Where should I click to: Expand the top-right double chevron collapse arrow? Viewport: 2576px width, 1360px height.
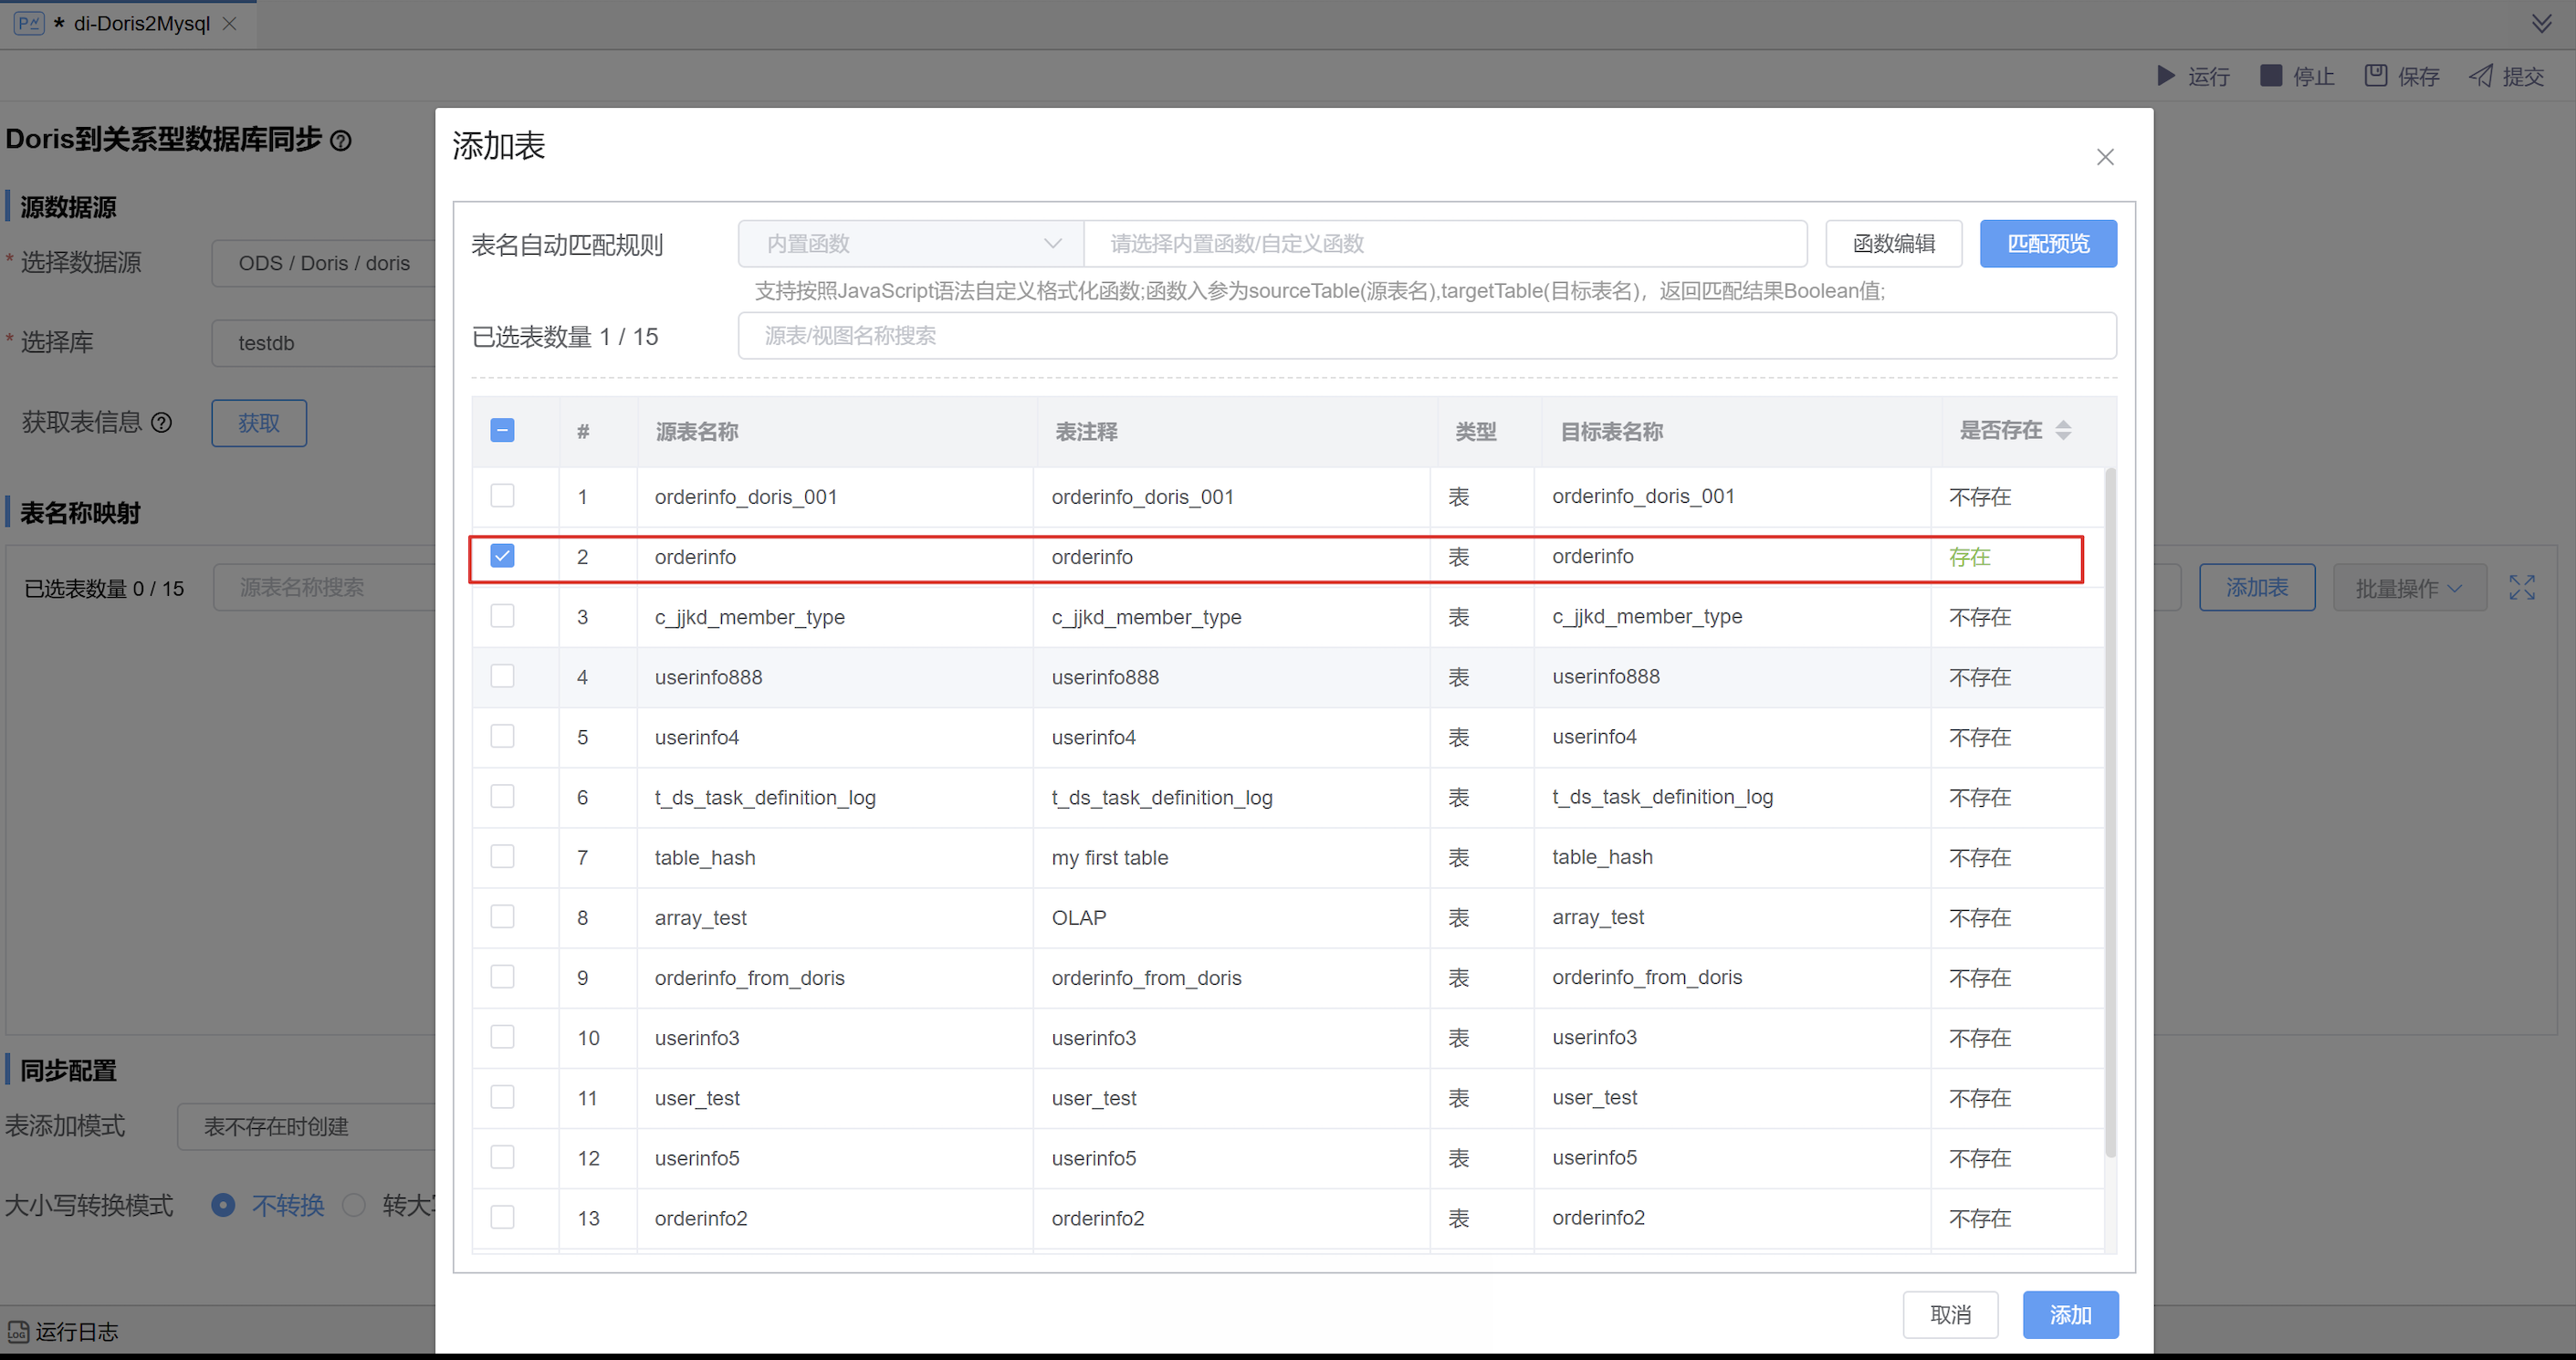coord(2541,23)
